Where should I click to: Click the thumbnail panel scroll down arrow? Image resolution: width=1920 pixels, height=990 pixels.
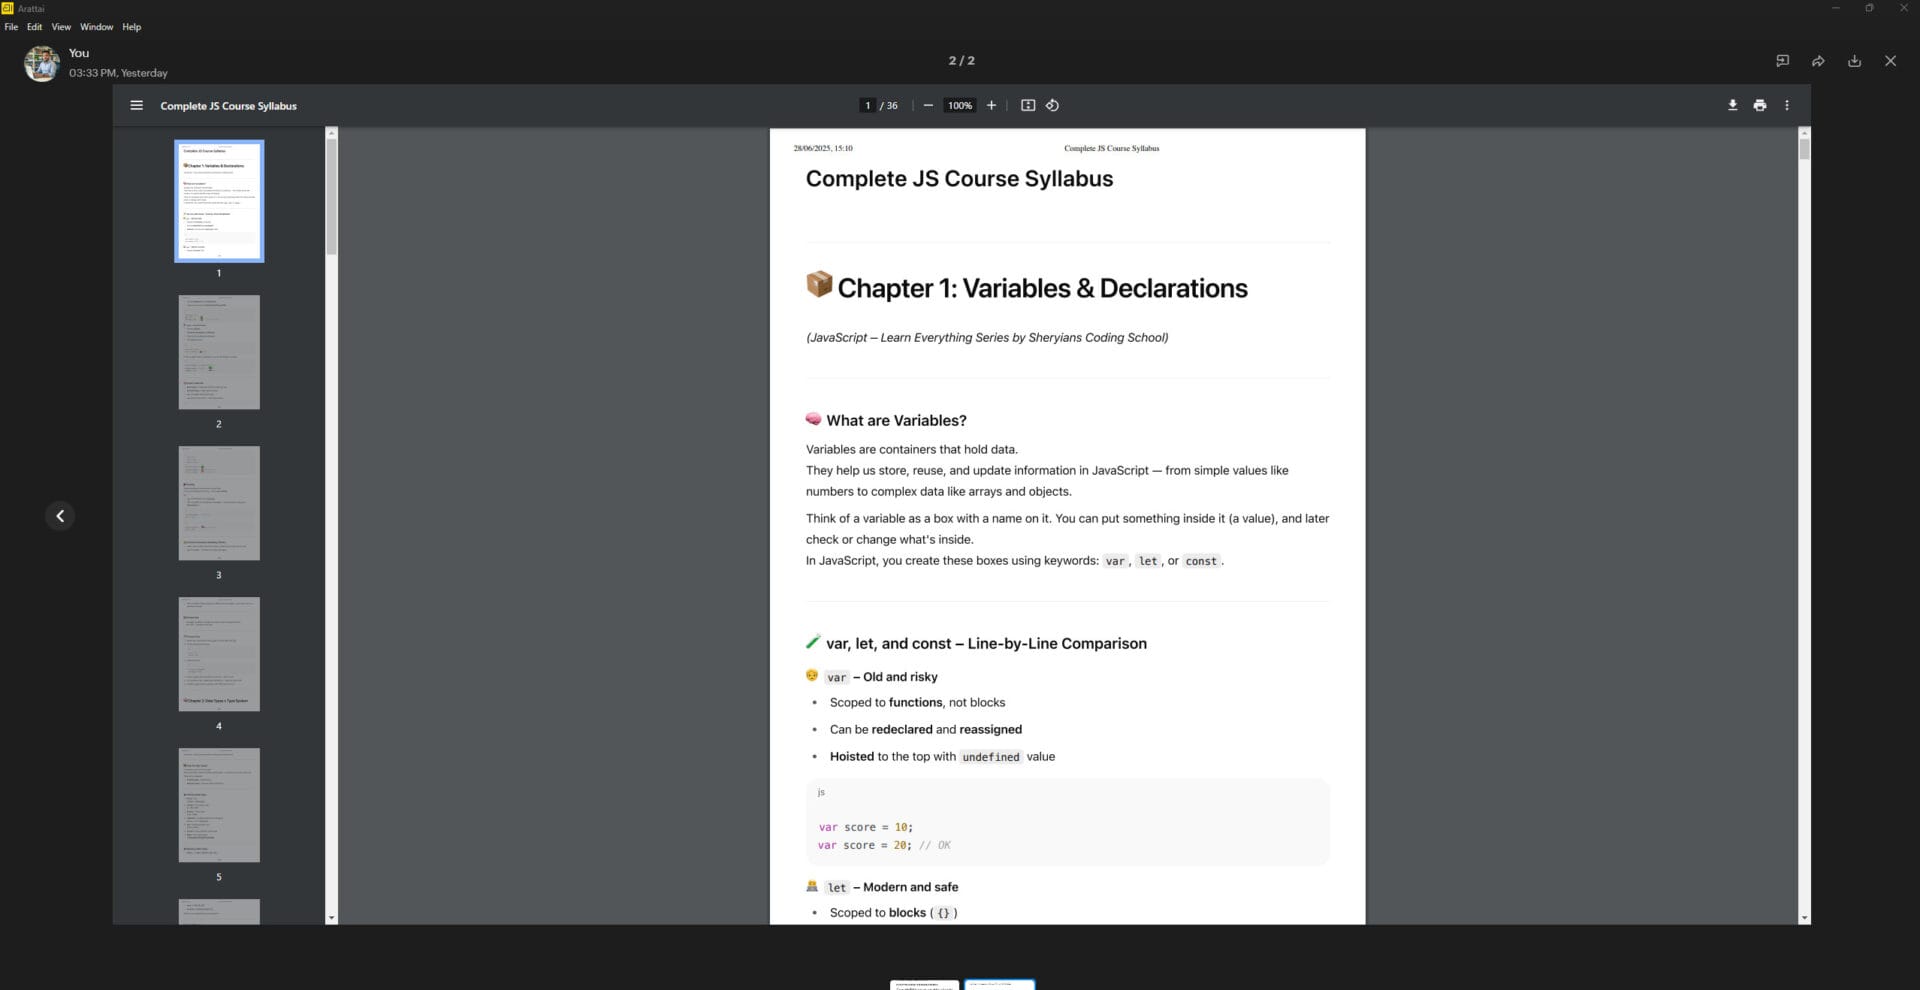click(x=332, y=918)
